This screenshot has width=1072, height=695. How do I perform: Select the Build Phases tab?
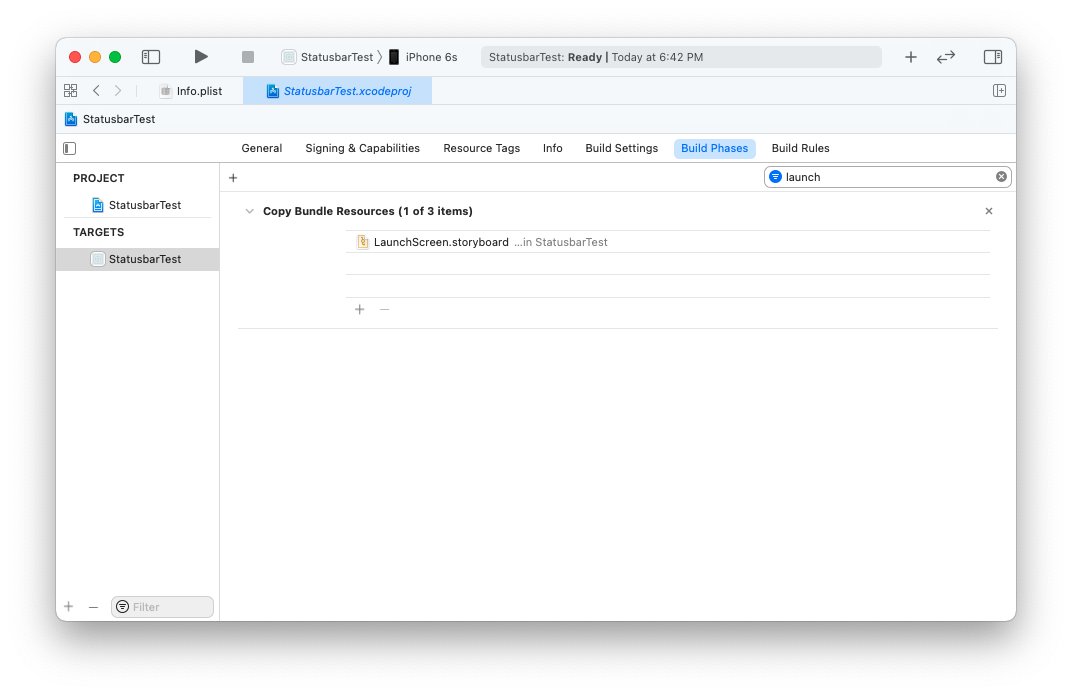[714, 148]
